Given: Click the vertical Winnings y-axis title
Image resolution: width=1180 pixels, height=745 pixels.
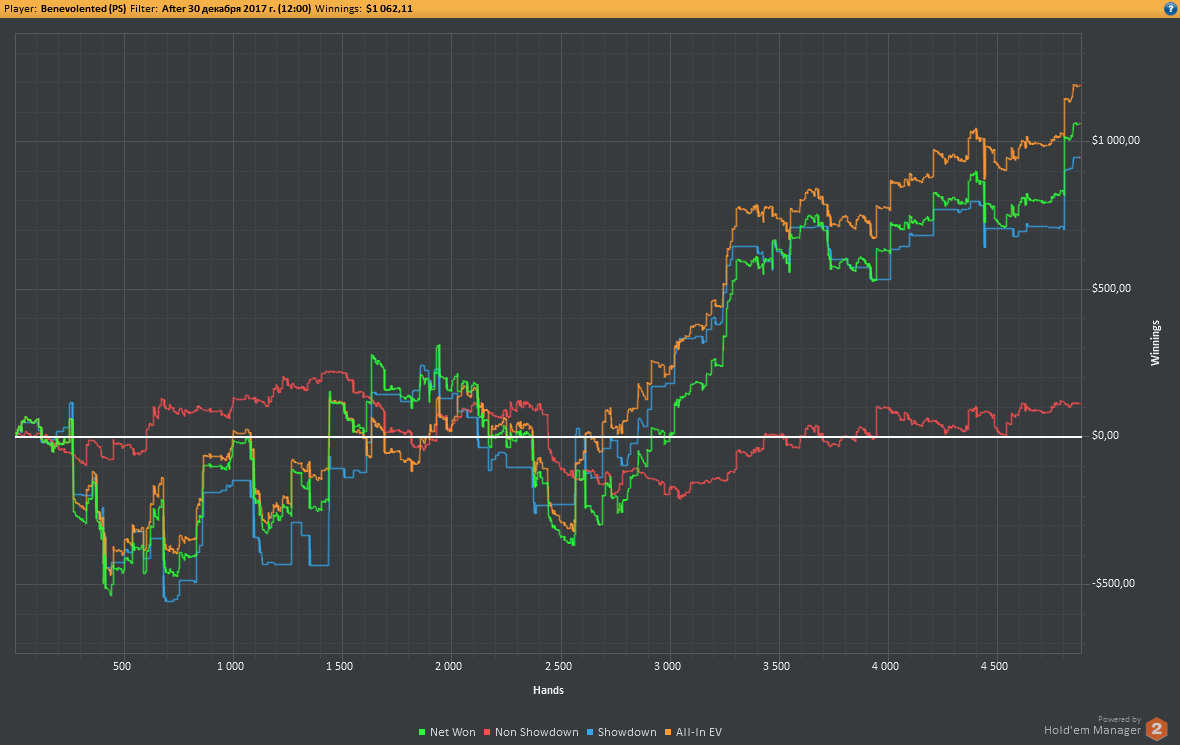Looking at the screenshot, I should click(x=1156, y=343).
